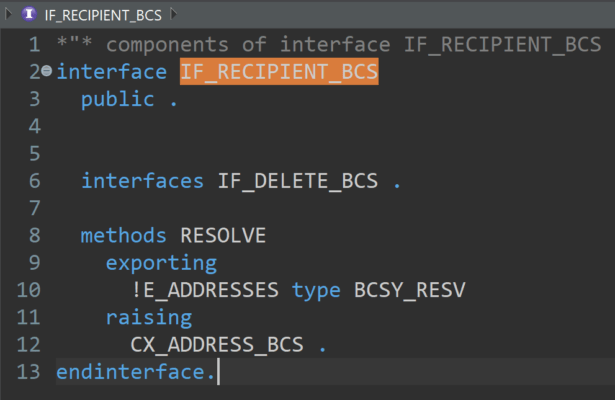The height and width of the screenshot is (400, 615).
Task: Click the exporting keyword
Action: pyautogui.click(x=161, y=263)
